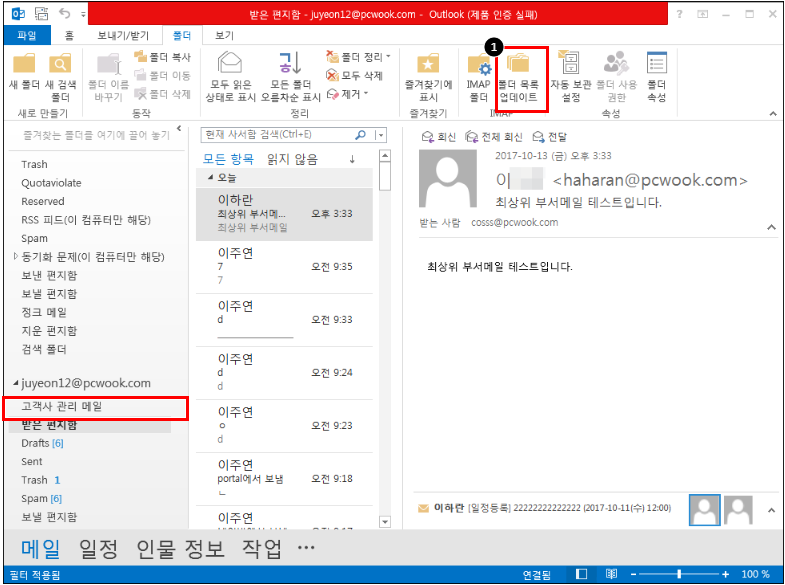Collapse the juyeon12@pcwook.com account tree
The image size is (785, 585).
point(16,383)
